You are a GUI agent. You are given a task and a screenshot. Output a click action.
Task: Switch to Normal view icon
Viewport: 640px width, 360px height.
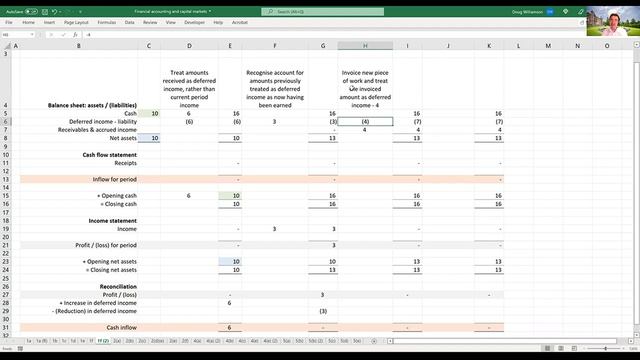point(547,348)
